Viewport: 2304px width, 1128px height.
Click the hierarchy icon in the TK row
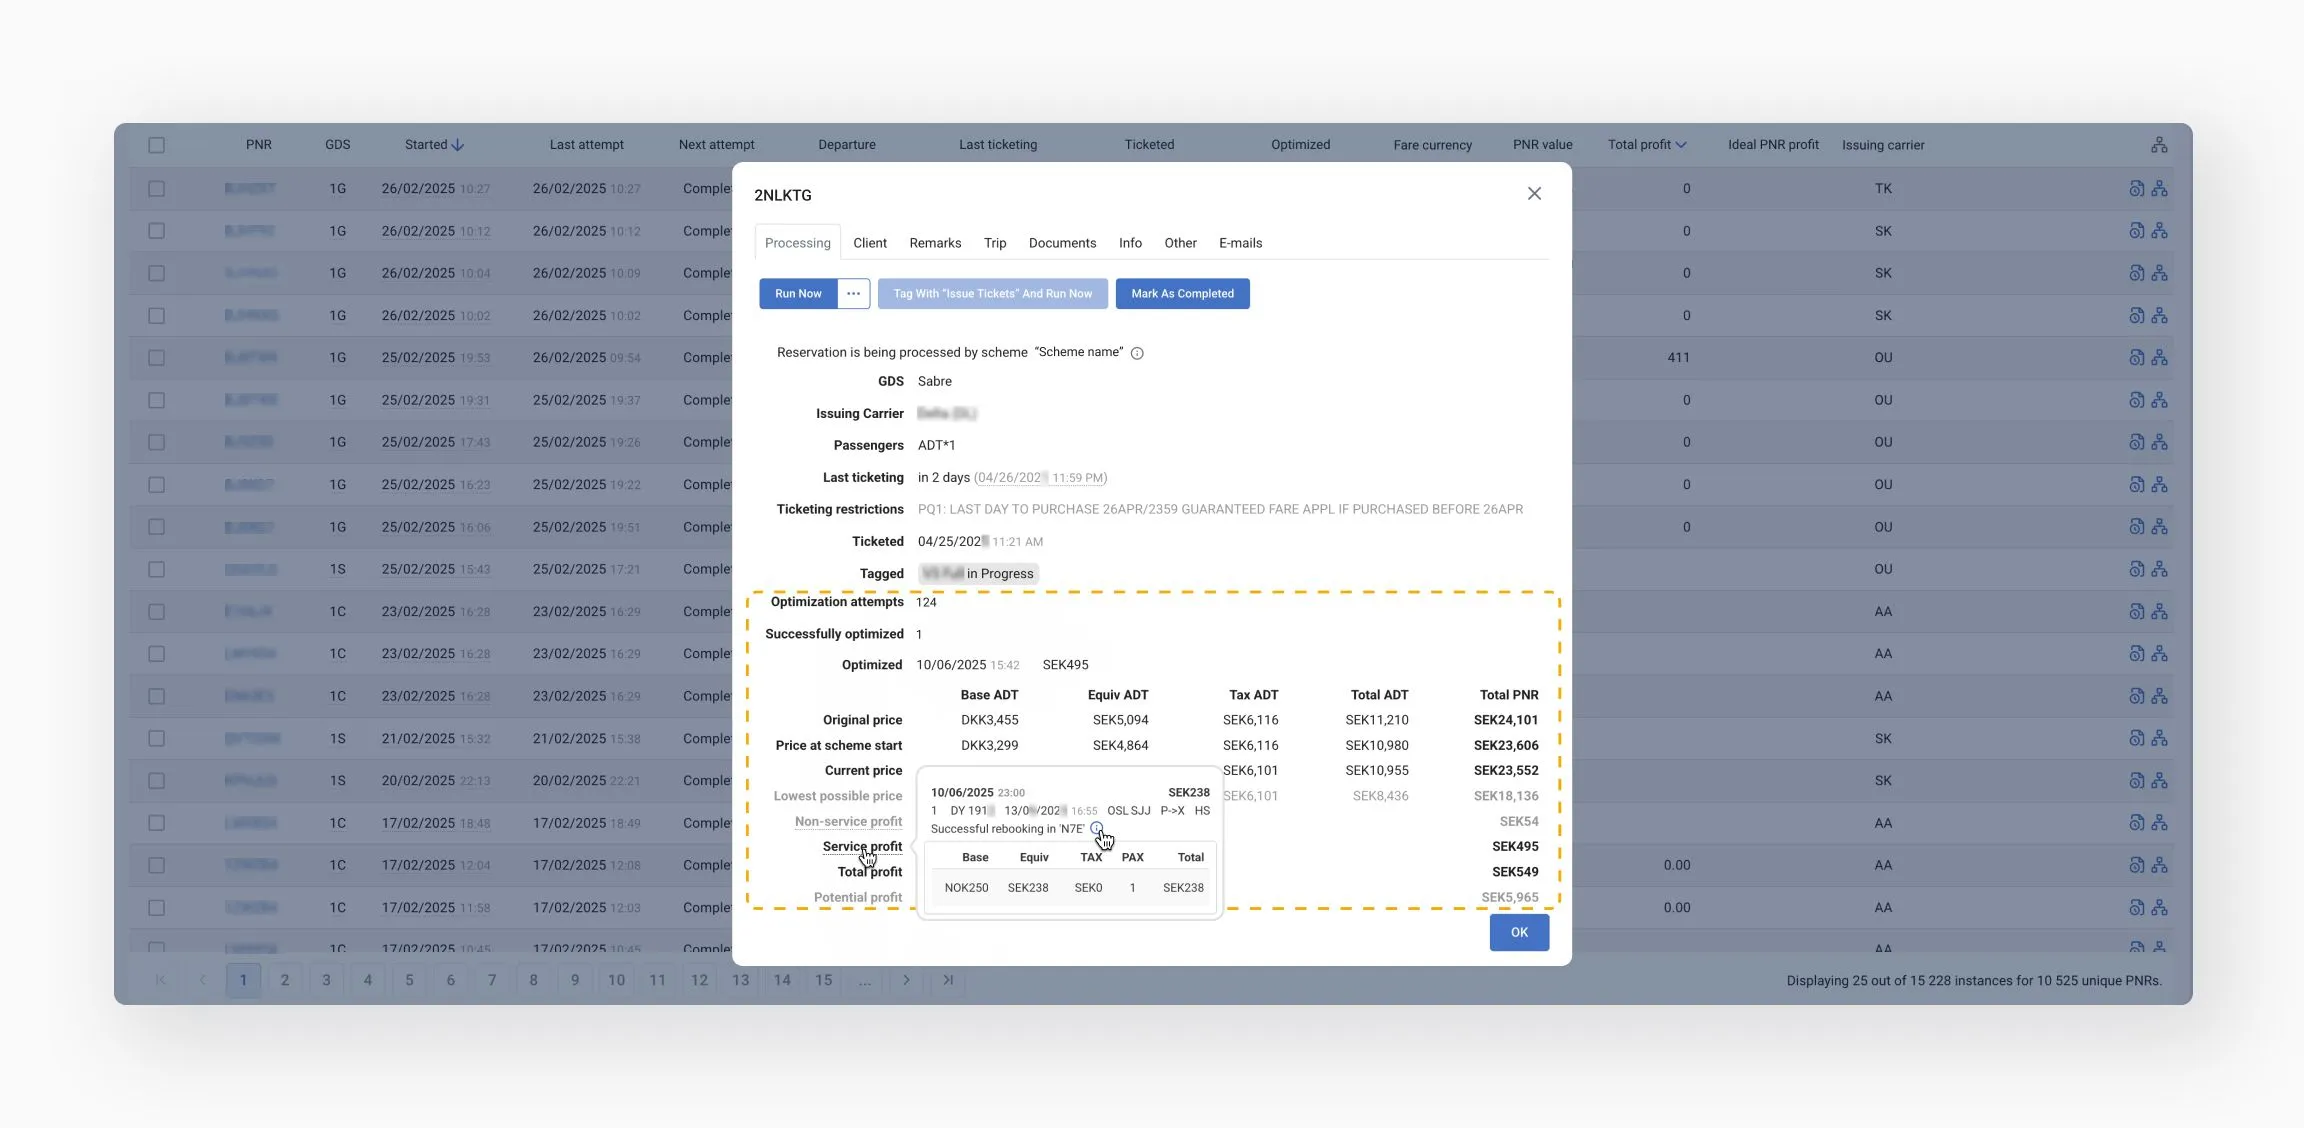[2160, 189]
